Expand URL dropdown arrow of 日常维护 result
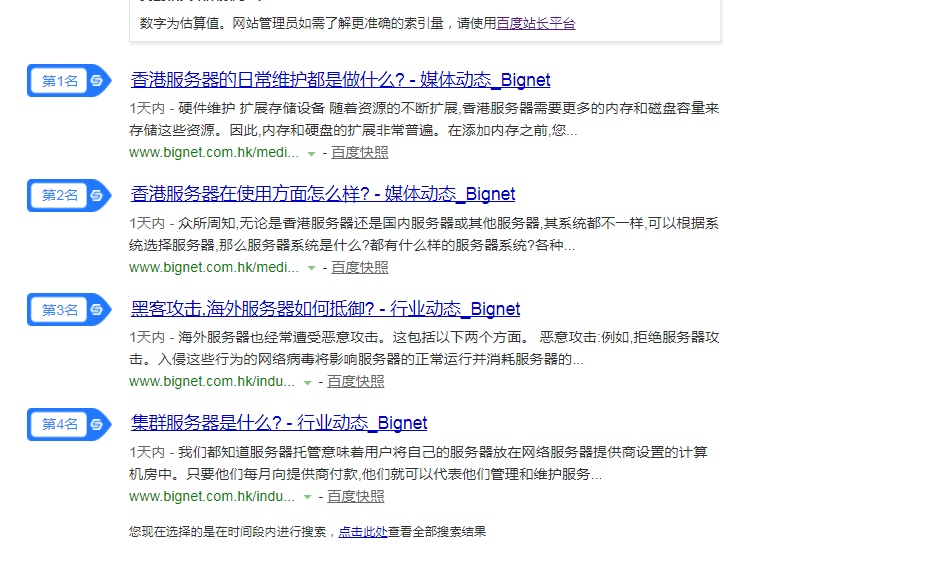 click(x=311, y=154)
